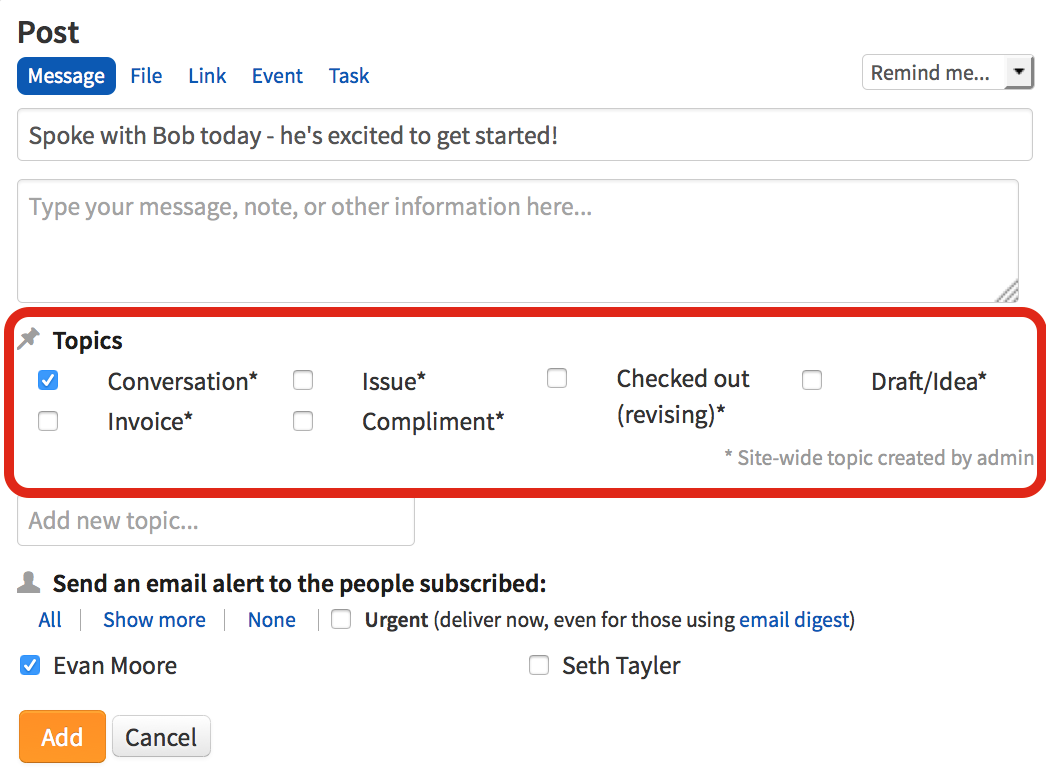Screen dimensions: 1046x776
Task: Focus the Add new topic field
Action: 216,521
